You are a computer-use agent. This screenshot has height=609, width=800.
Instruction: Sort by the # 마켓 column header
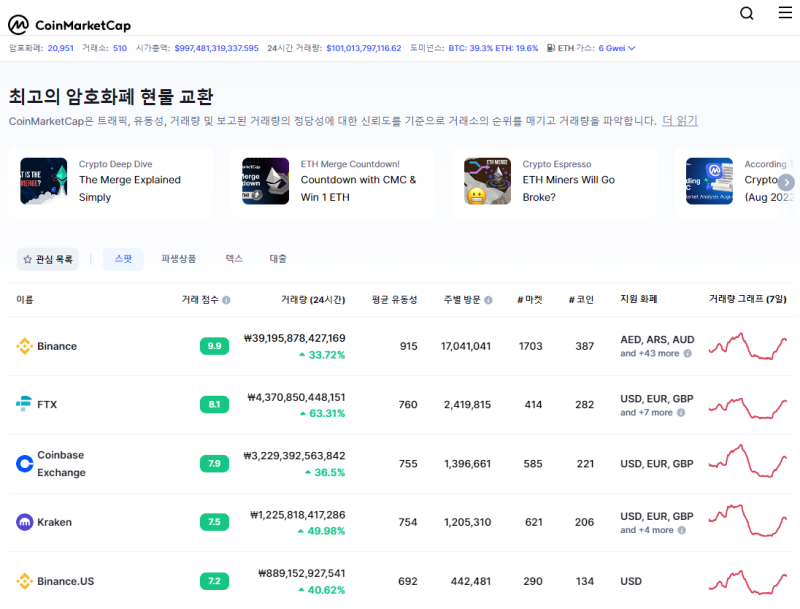click(x=530, y=299)
